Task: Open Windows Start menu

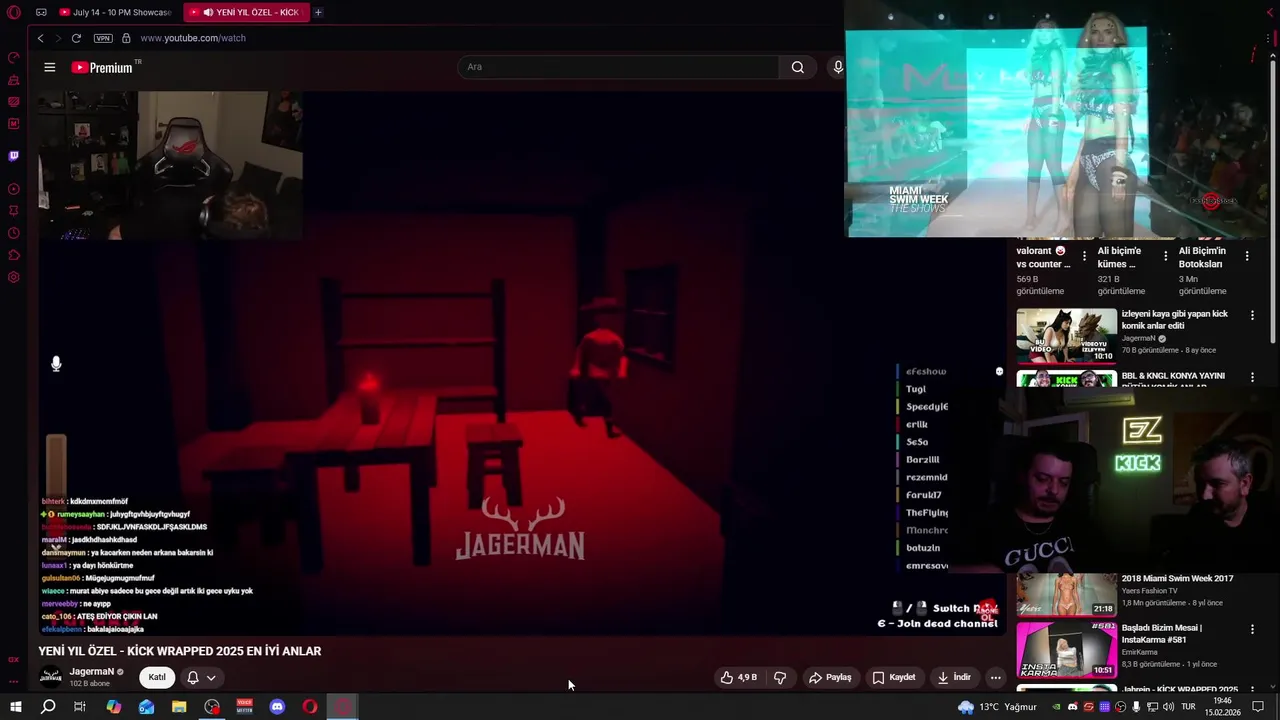Action: coord(15,707)
